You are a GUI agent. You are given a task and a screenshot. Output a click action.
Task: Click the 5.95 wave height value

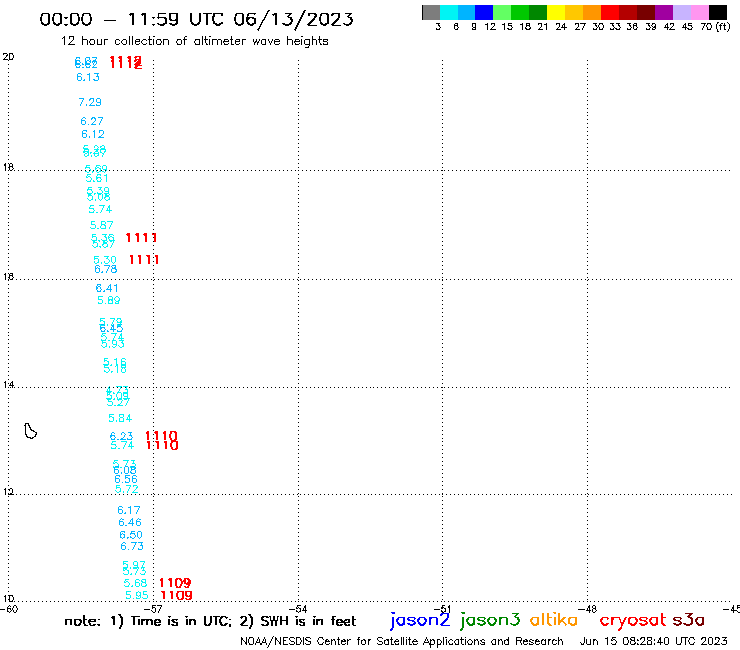137,595
